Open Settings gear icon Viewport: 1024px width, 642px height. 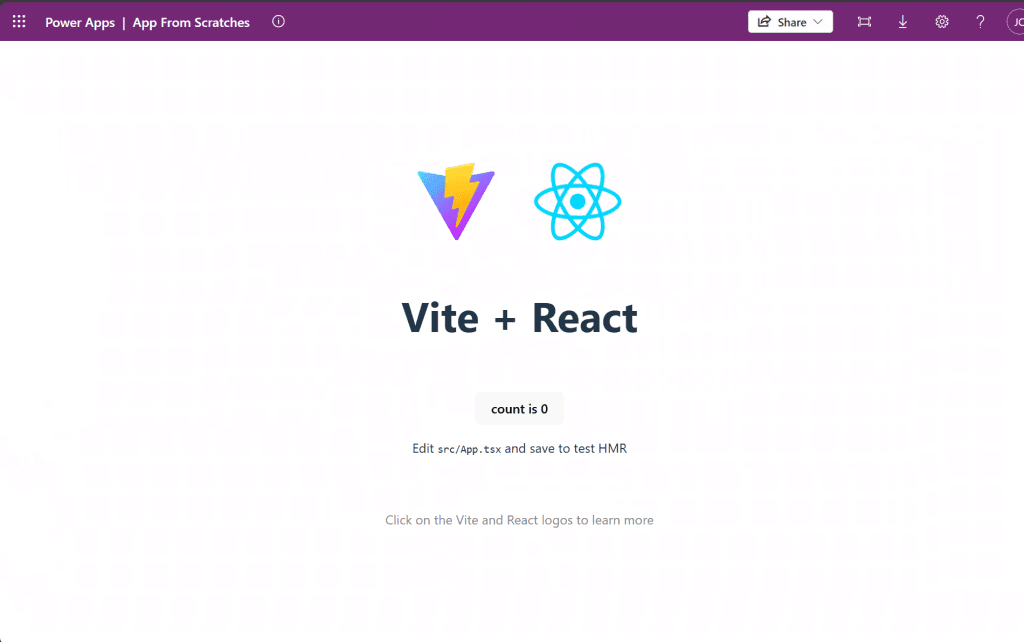point(941,22)
